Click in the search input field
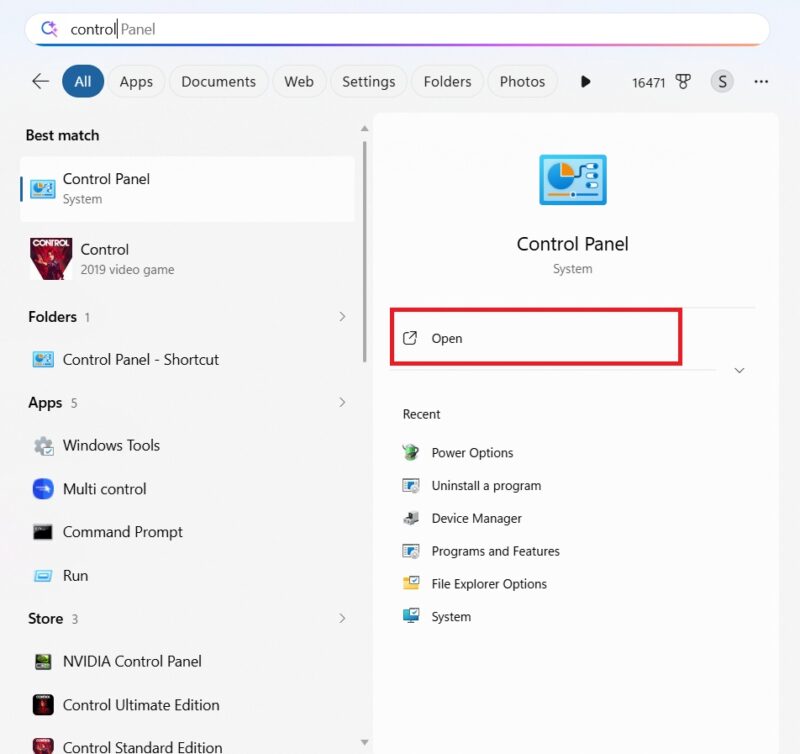The height and width of the screenshot is (754, 800). click(397, 29)
